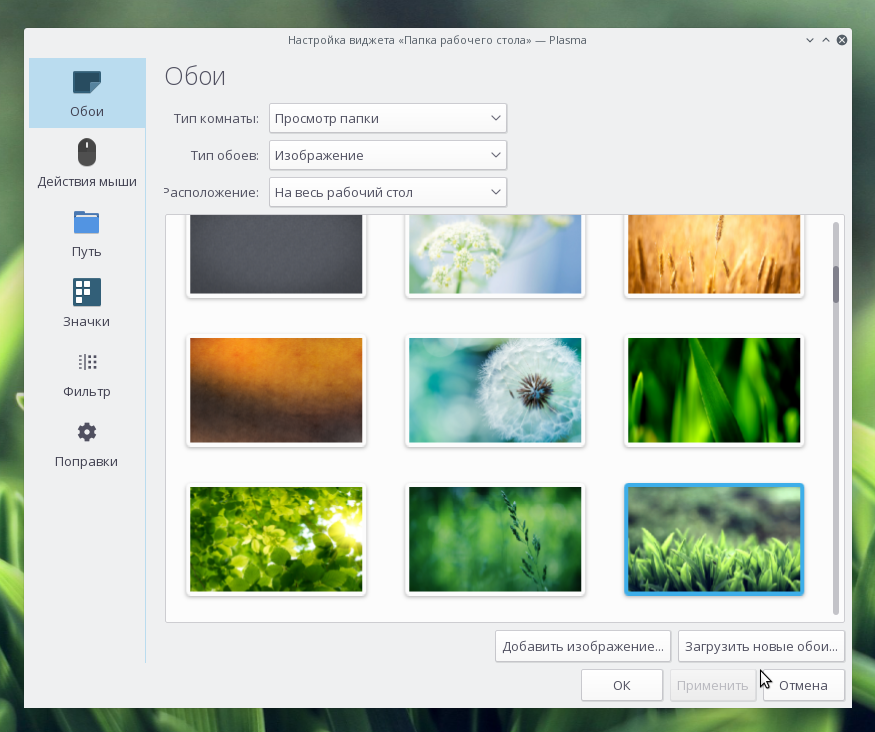Select the bright green grass blades wallpaper
The width and height of the screenshot is (875, 732).
[714, 390]
